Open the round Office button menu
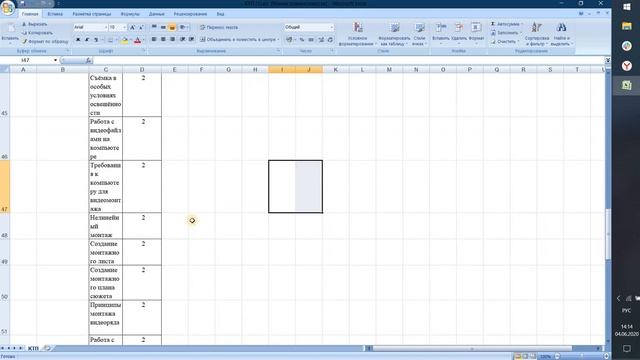This screenshot has height=360, width=640. 8,8
